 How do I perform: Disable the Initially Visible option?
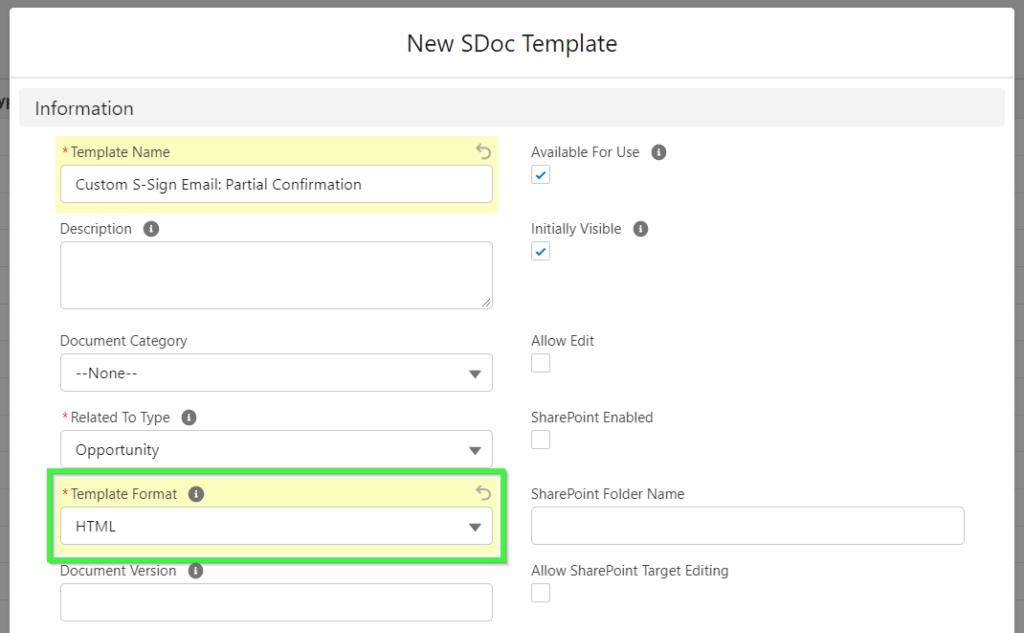(x=540, y=251)
